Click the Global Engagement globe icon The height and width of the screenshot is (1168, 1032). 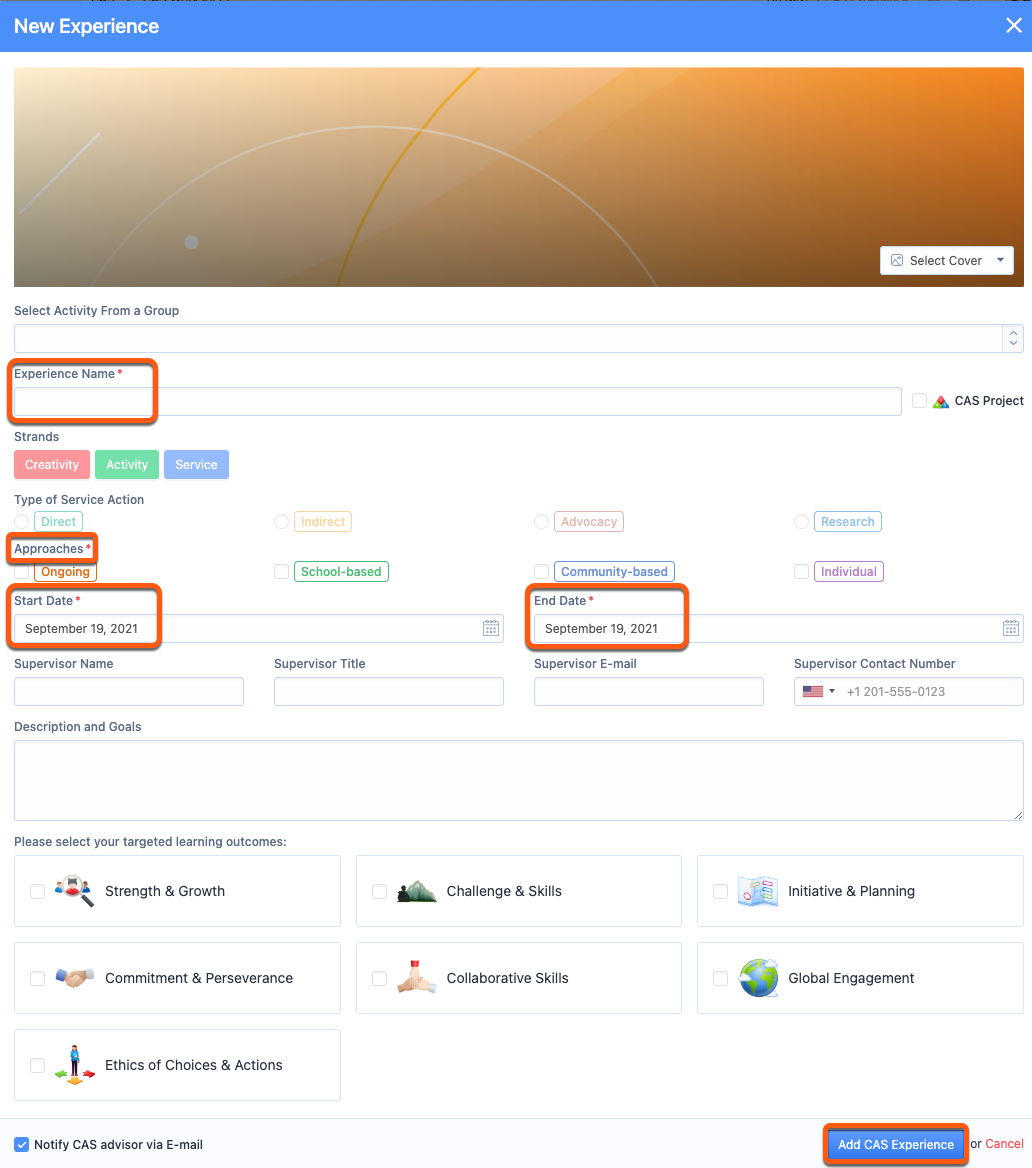tap(759, 978)
